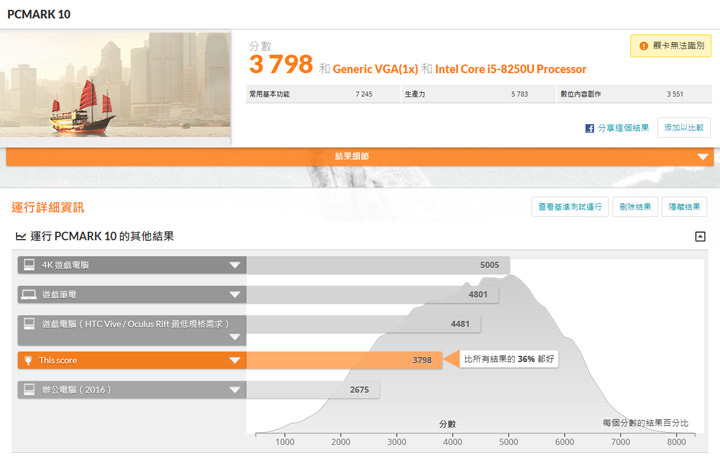The image size is (720, 456).
Task: Click the monitor icon on the HTC Vive row
Action: click(29, 325)
